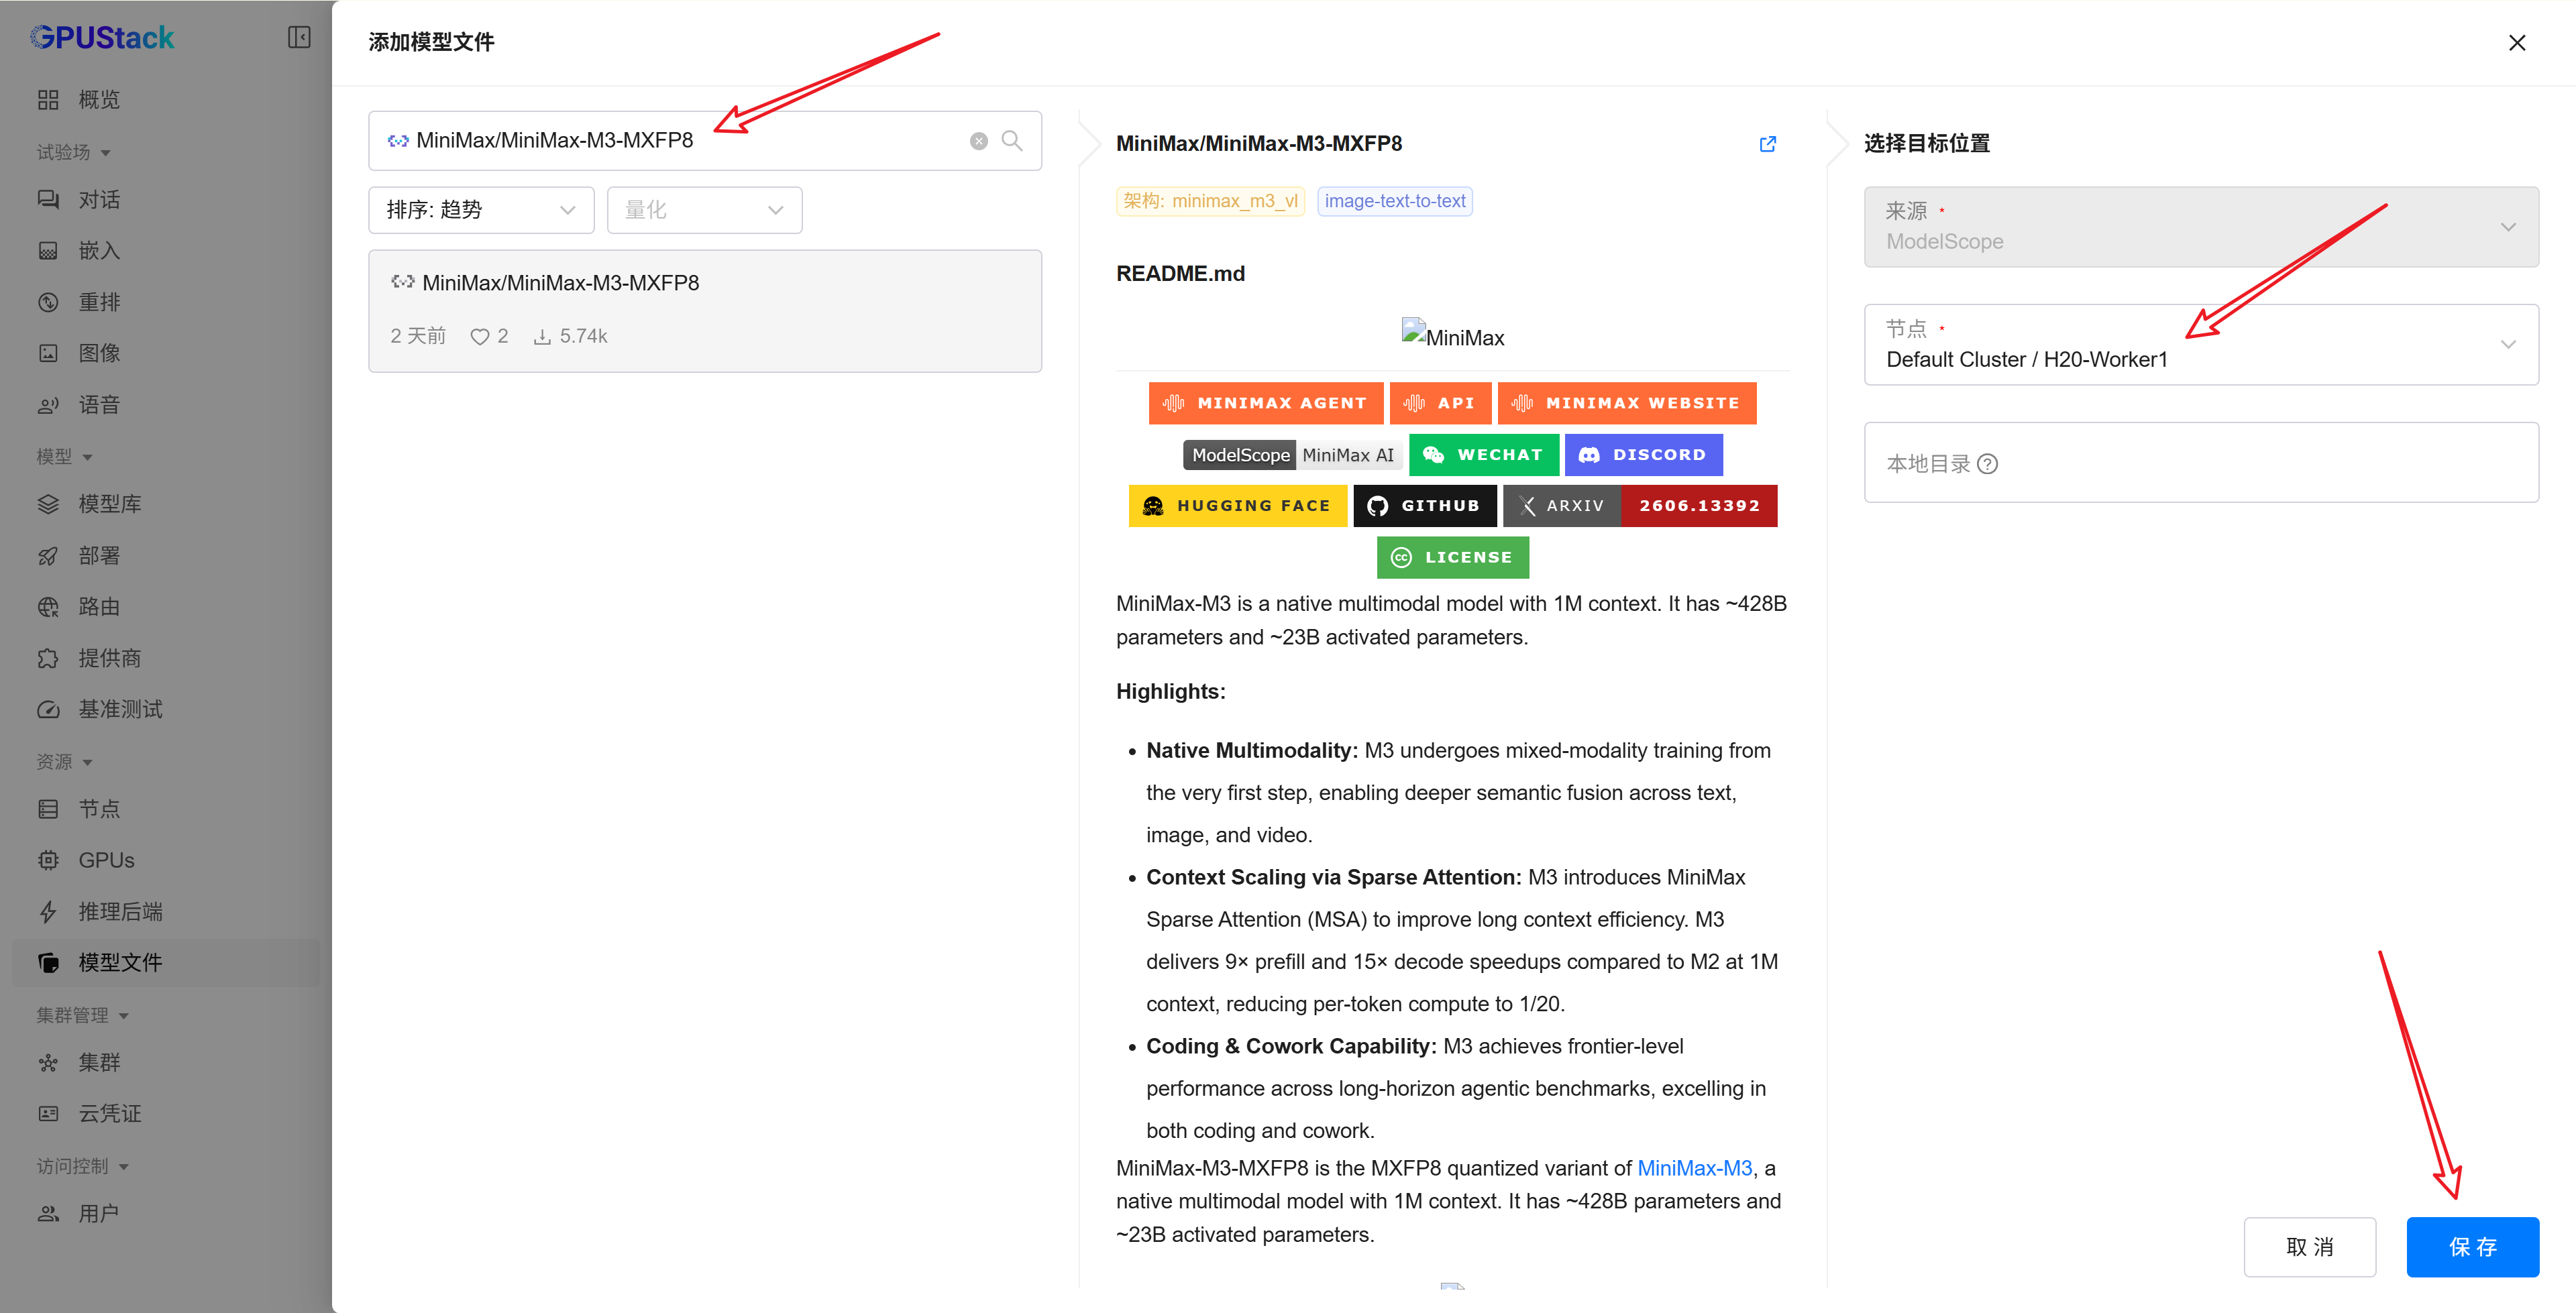Click the GPUStack logo
This screenshot has height=1313, width=2576.
coord(102,38)
